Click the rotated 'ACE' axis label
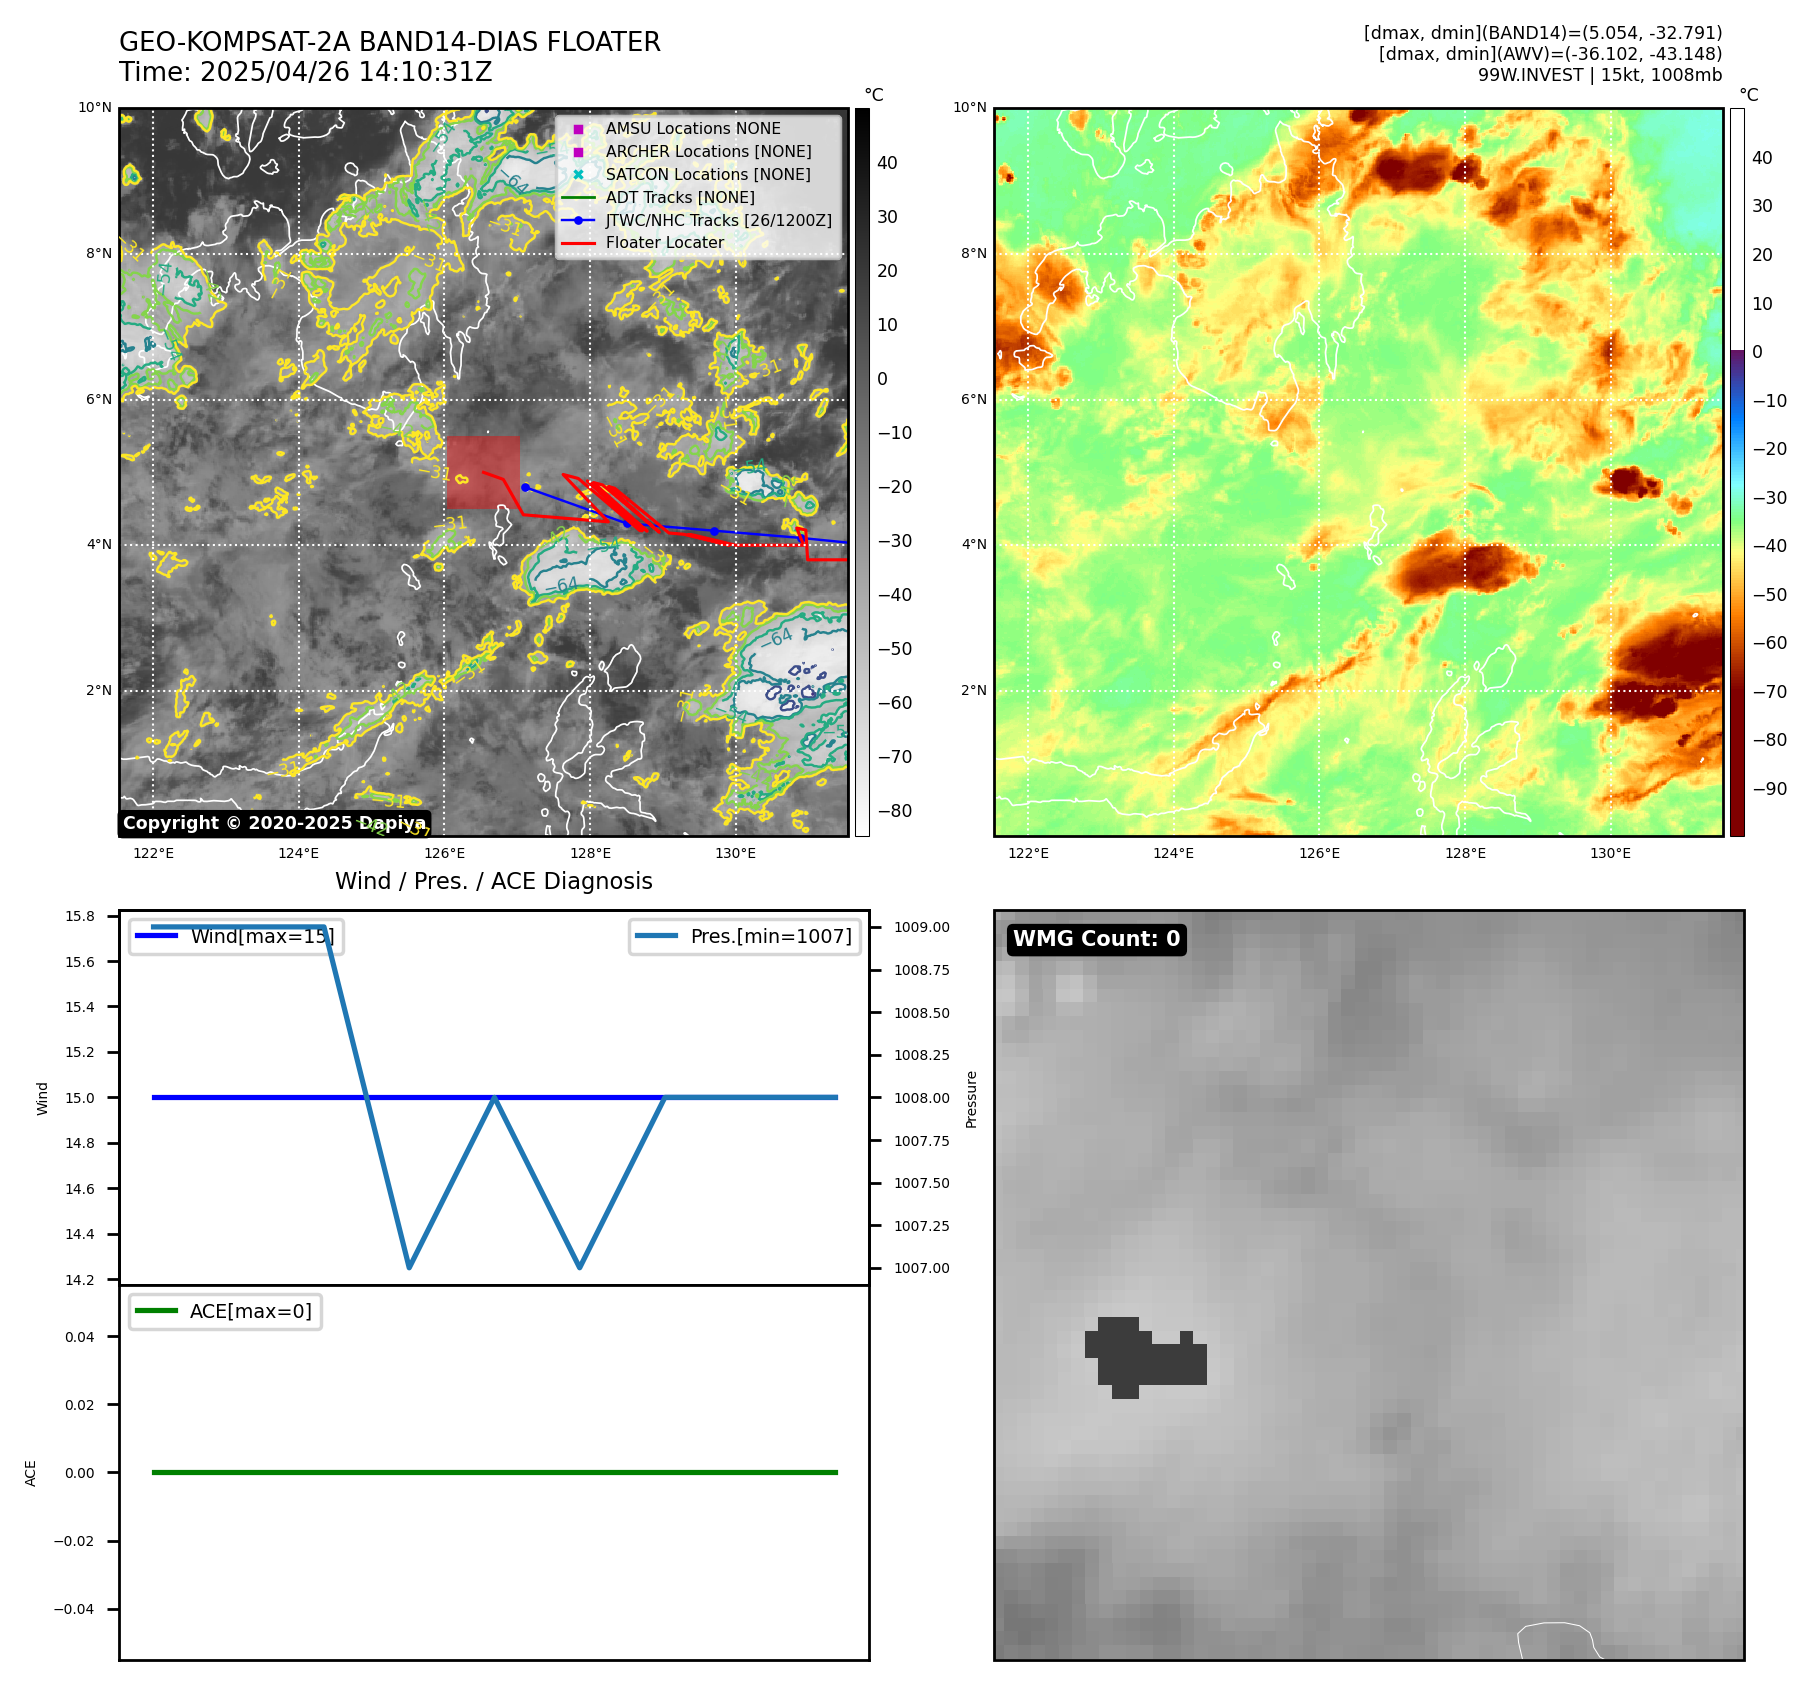The width and height of the screenshot is (1813, 1697). pyautogui.click(x=31, y=1473)
